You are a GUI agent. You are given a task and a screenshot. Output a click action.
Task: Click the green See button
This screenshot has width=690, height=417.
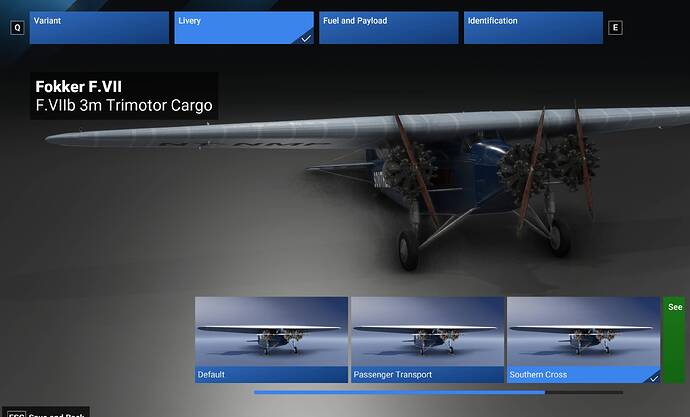click(675, 340)
